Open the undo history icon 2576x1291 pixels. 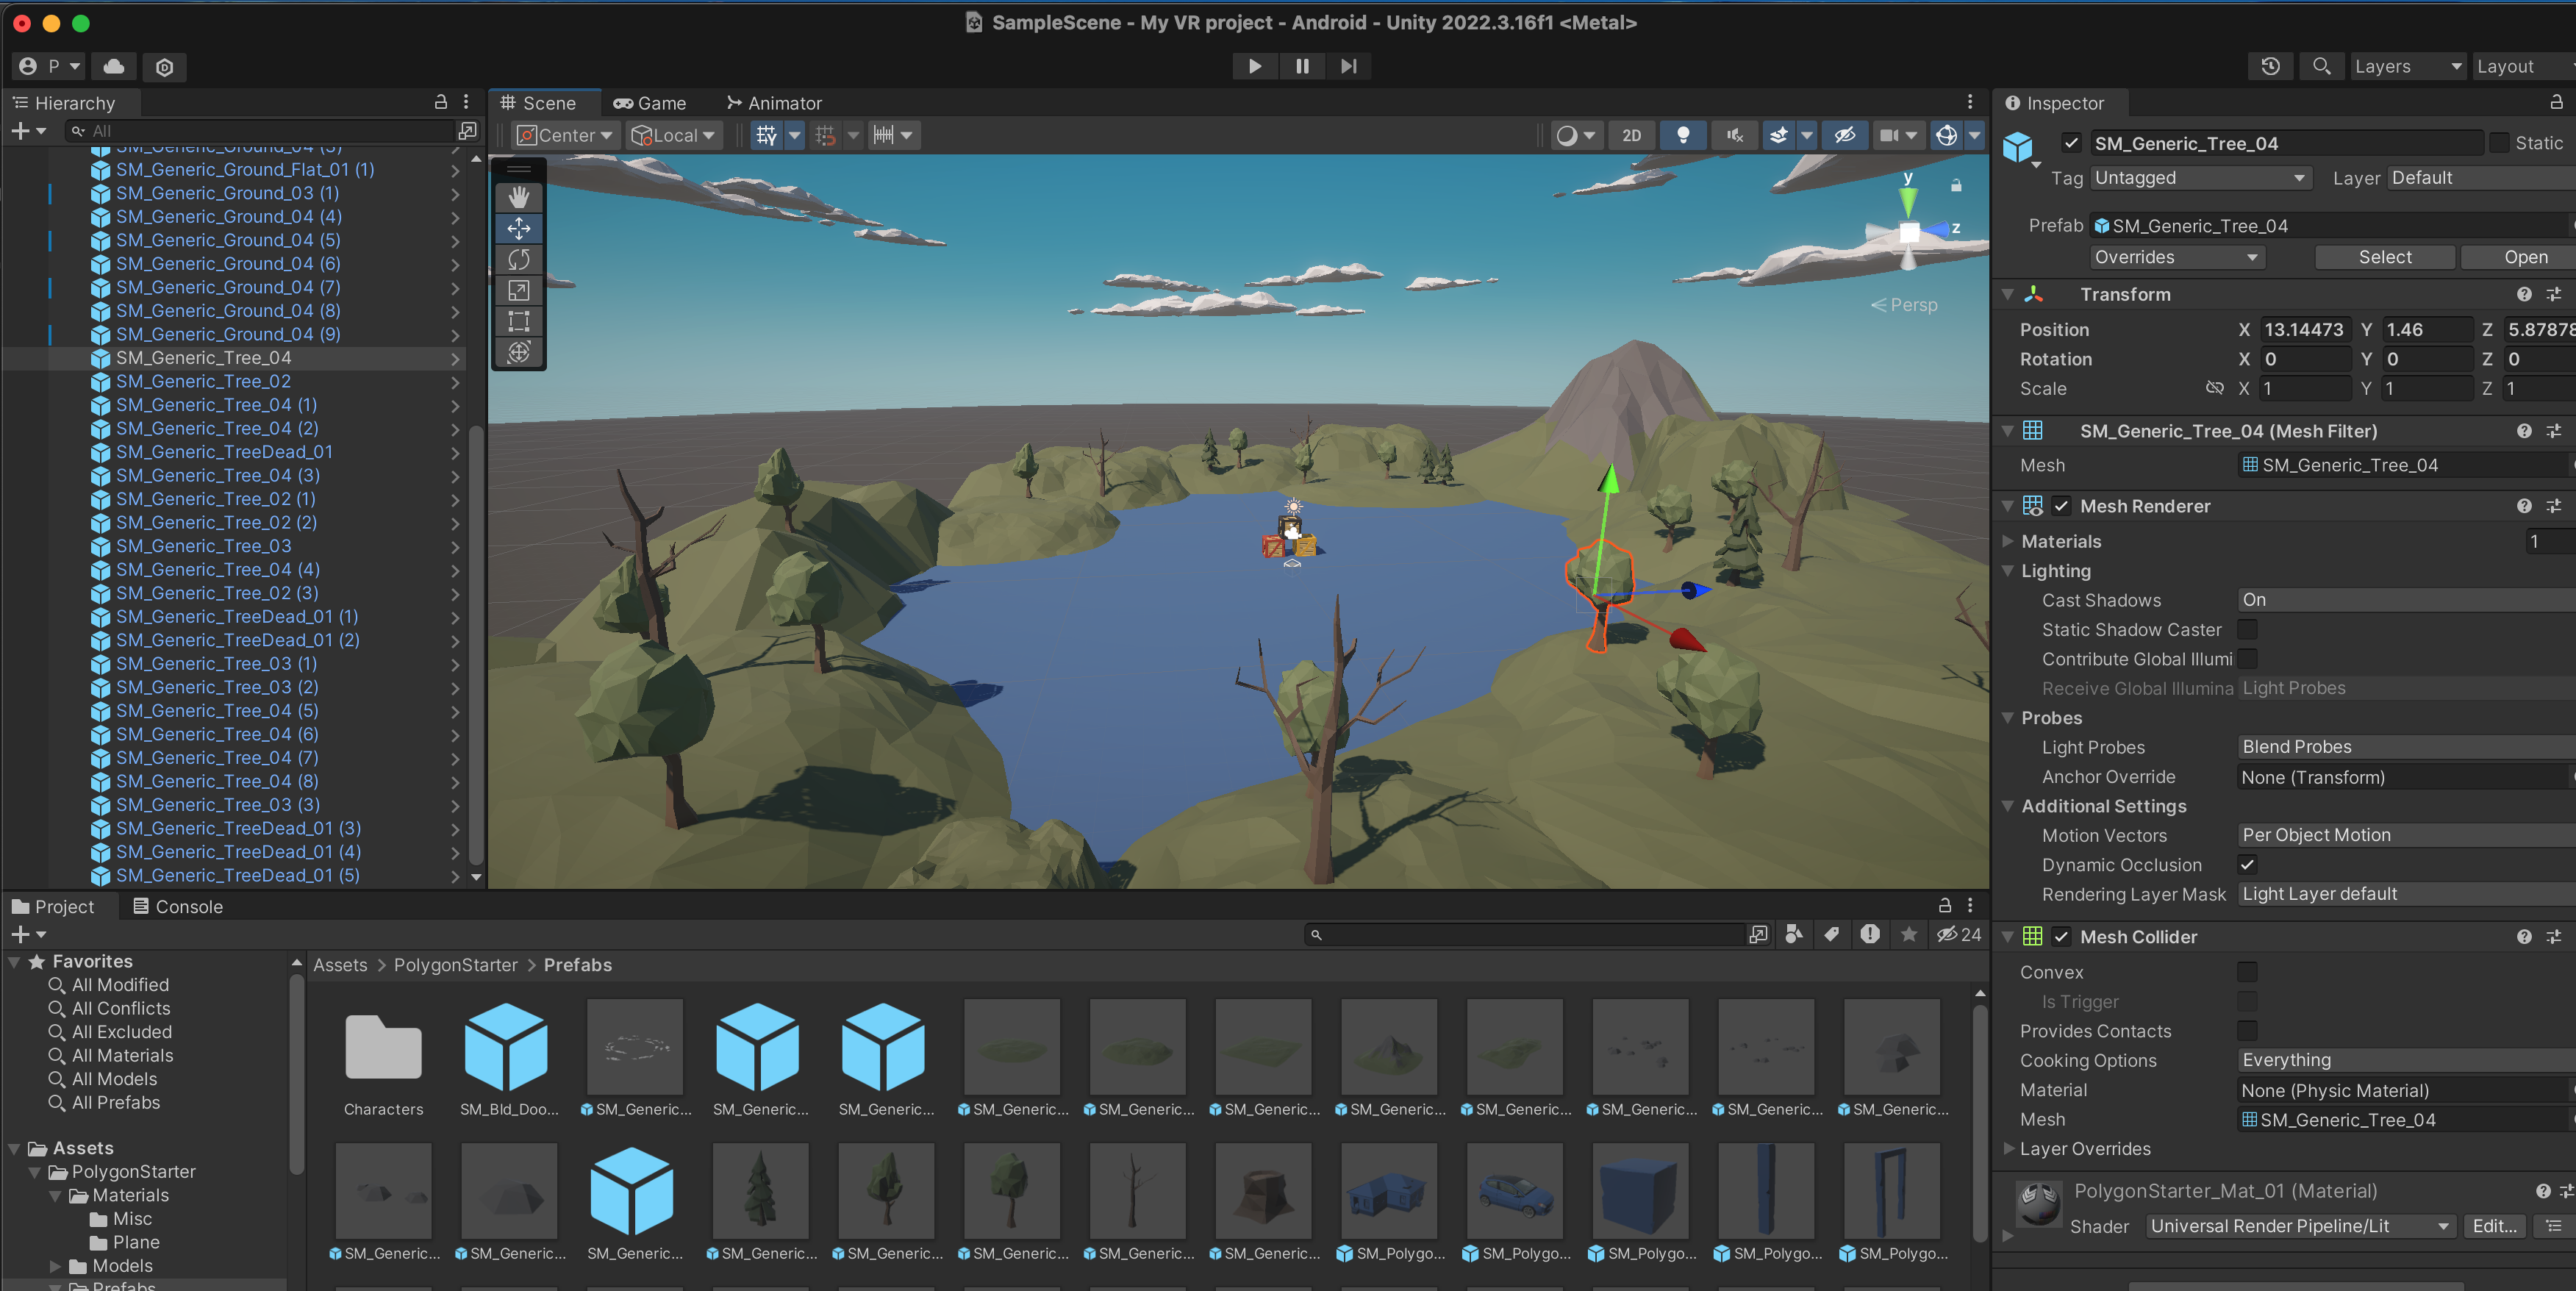click(2270, 66)
